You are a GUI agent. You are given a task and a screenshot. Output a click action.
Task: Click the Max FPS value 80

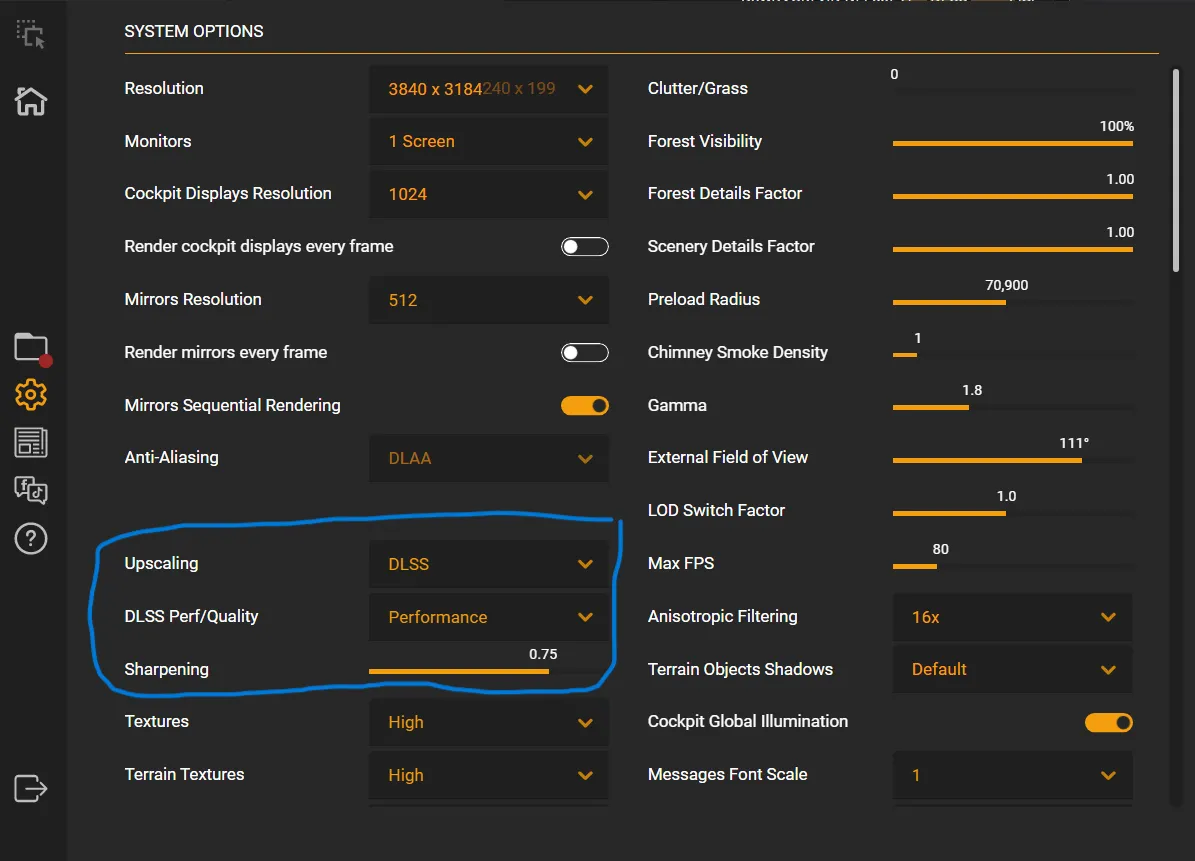click(x=940, y=549)
